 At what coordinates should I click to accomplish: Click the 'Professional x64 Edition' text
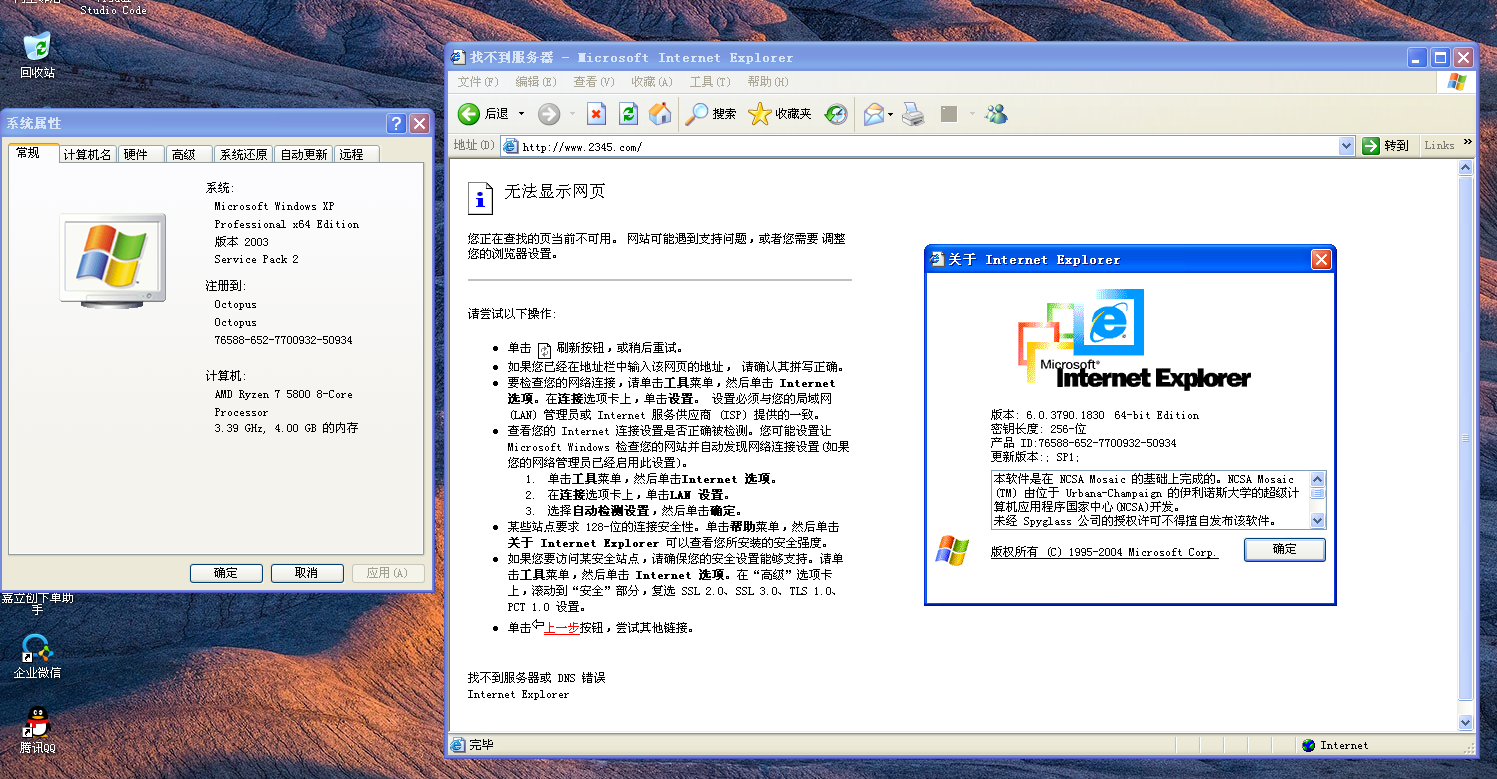[x=286, y=224]
